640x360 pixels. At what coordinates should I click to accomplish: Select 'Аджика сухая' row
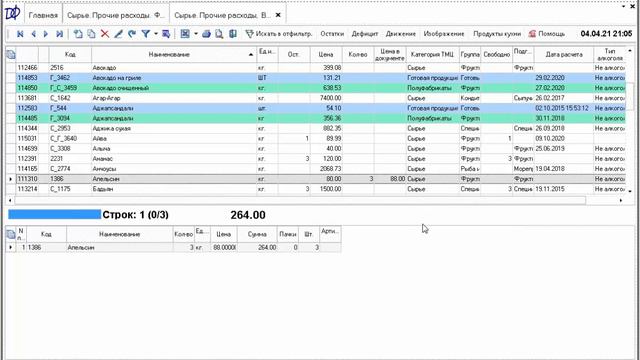(320, 128)
